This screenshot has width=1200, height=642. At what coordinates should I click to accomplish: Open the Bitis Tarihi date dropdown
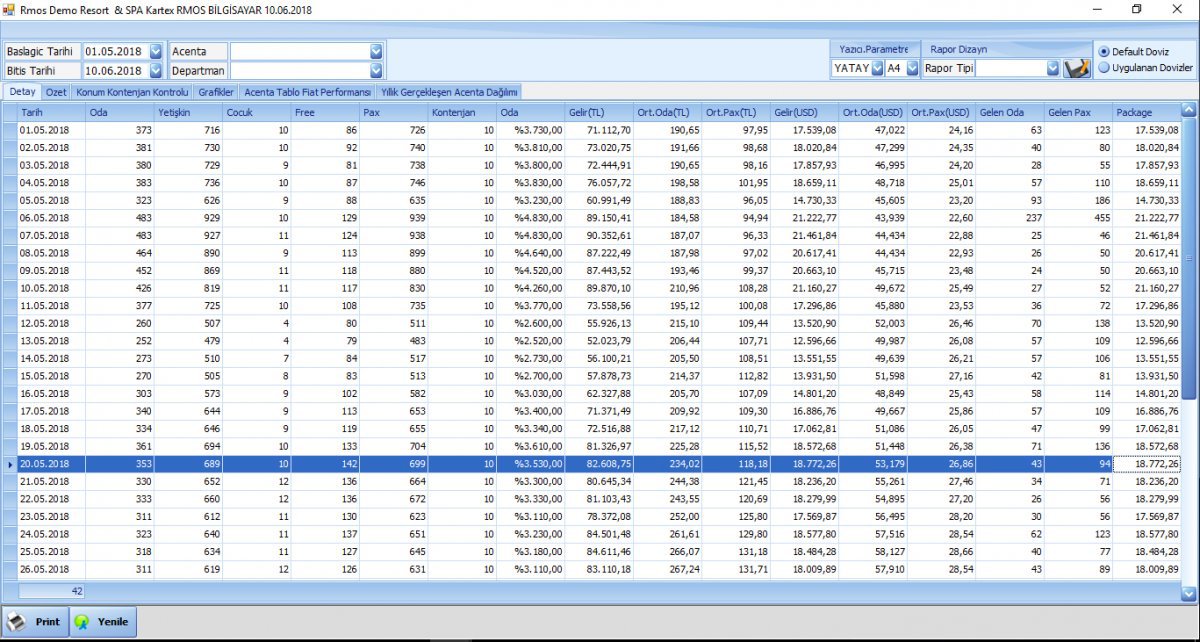pyautogui.click(x=156, y=71)
